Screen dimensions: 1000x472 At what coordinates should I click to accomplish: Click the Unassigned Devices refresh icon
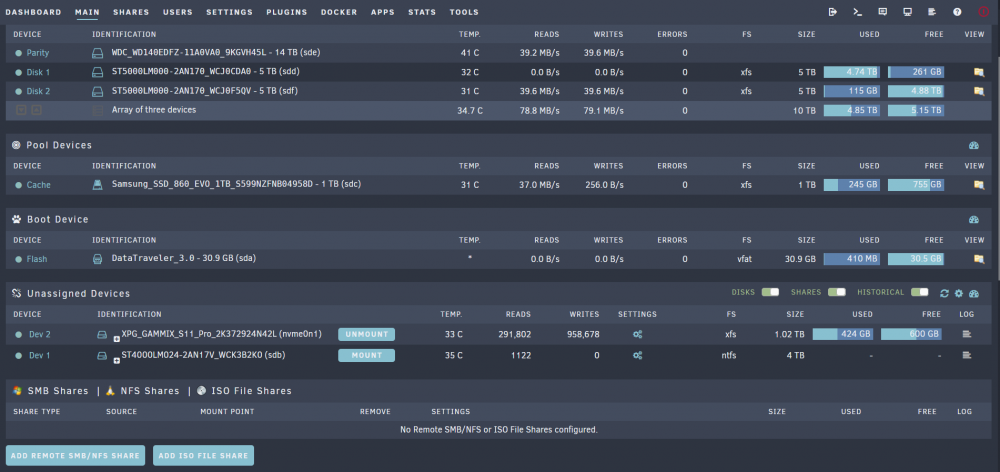(x=945, y=293)
